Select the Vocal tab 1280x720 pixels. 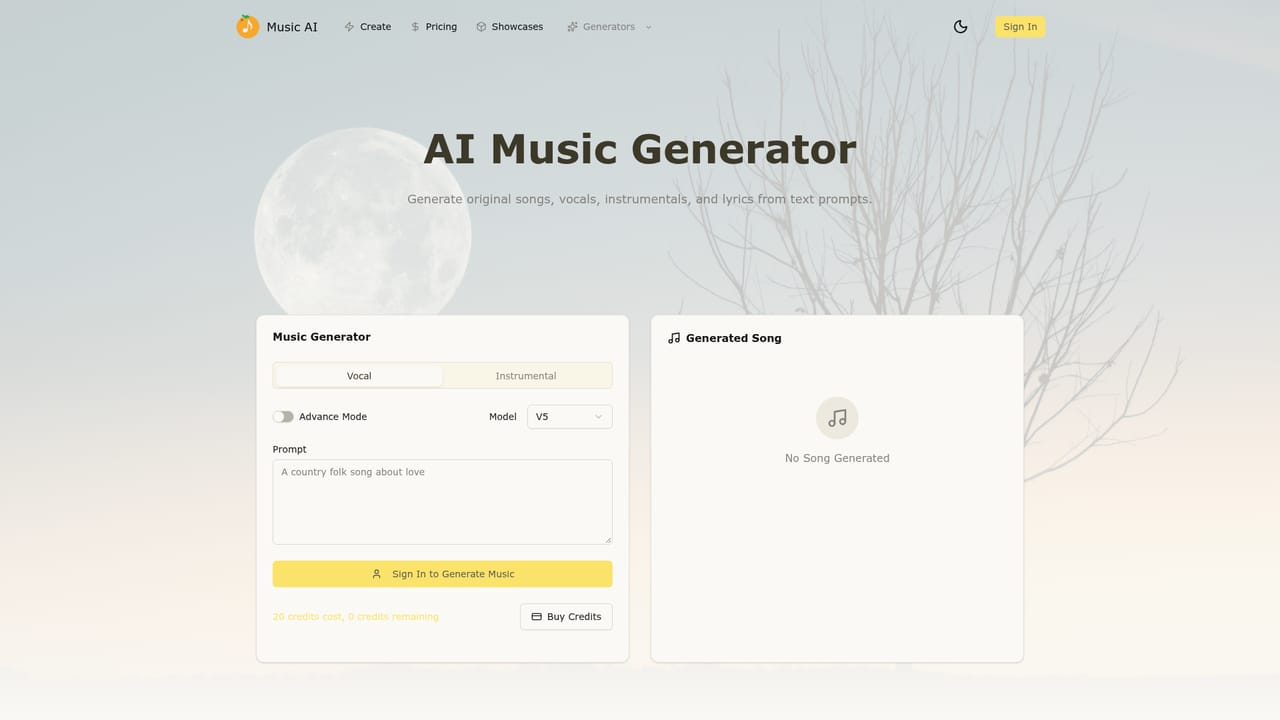coord(359,376)
